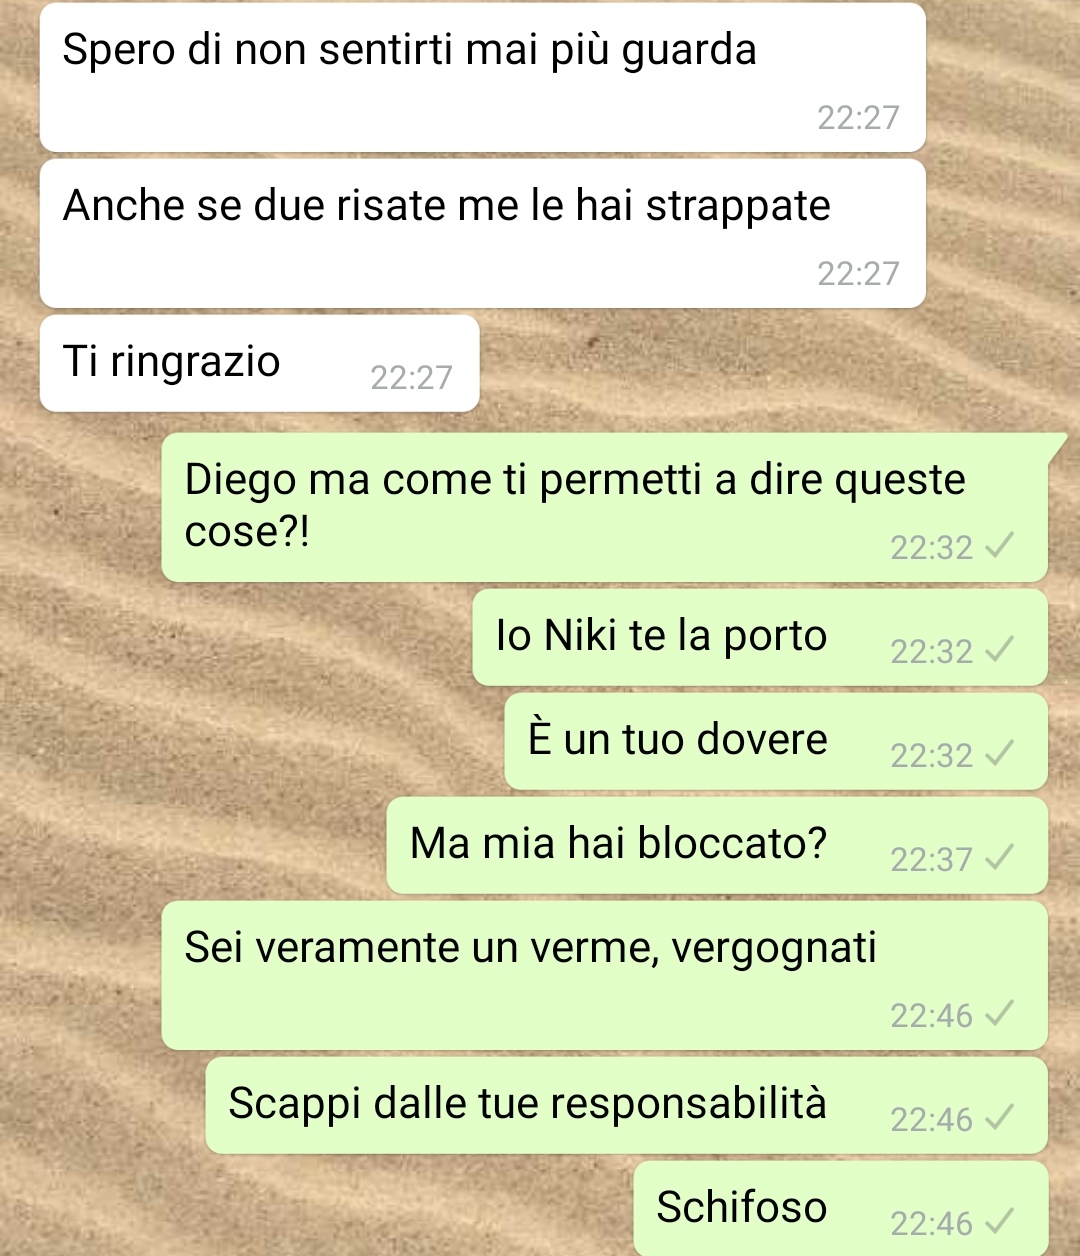
Task: Click the 22:27 timestamp on 'Ti ringrazio'
Action: (x=411, y=377)
